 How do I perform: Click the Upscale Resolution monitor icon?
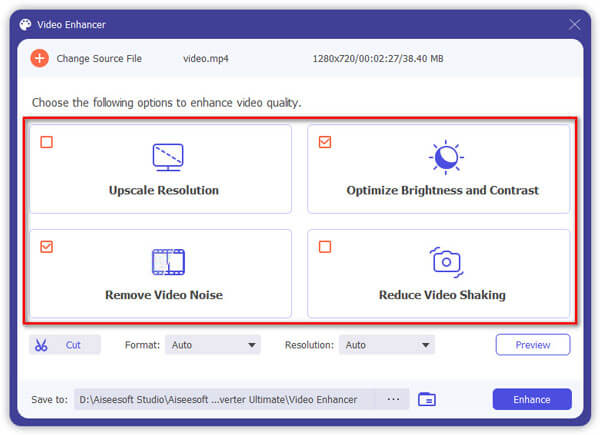(x=168, y=157)
